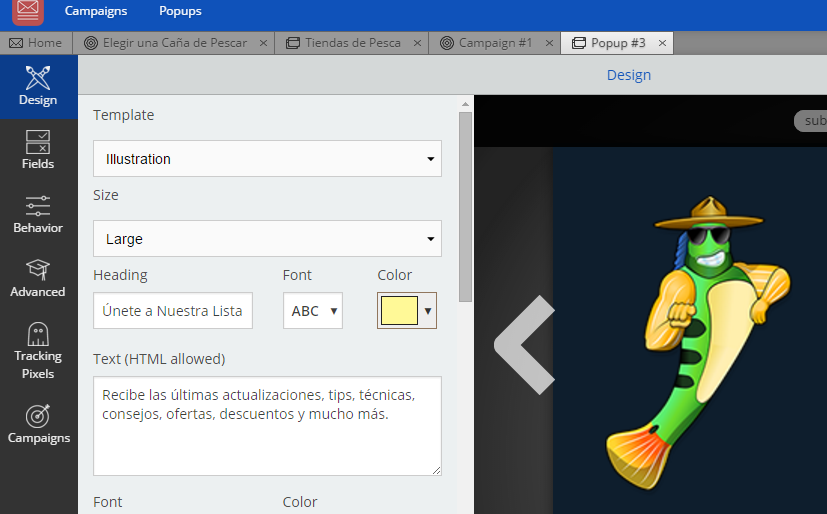827x514 pixels.
Task: Expand the Size dropdown showing Large
Action: point(267,239)
